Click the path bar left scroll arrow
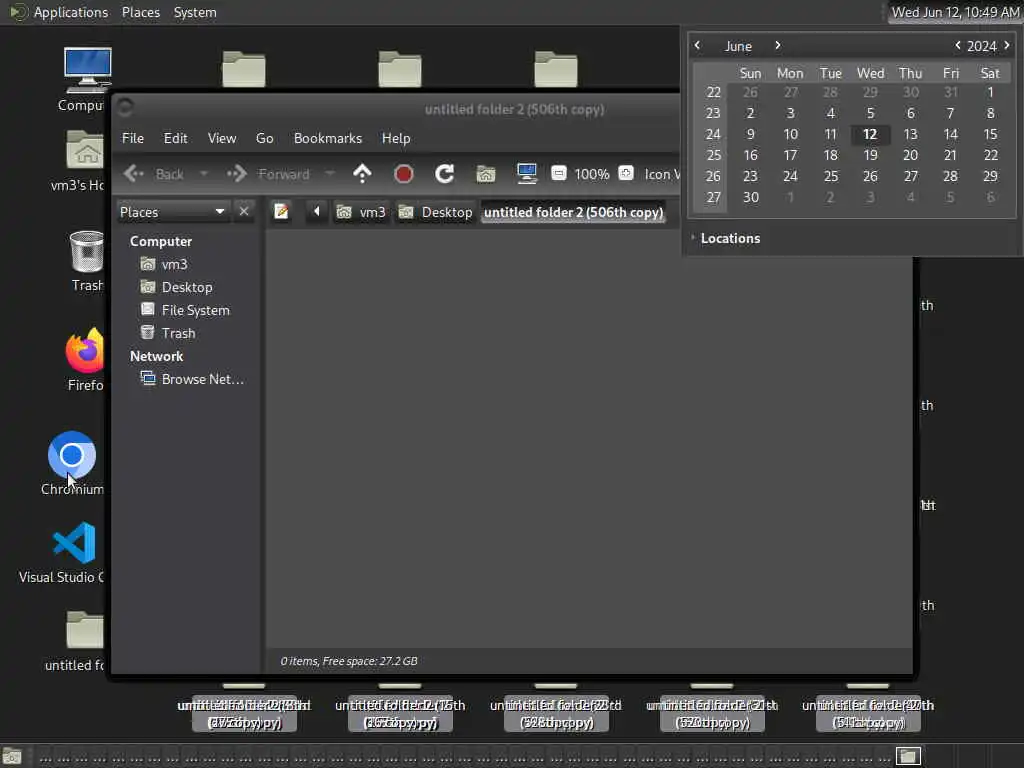Screen dimensions: 1024x768 (317, 212)
